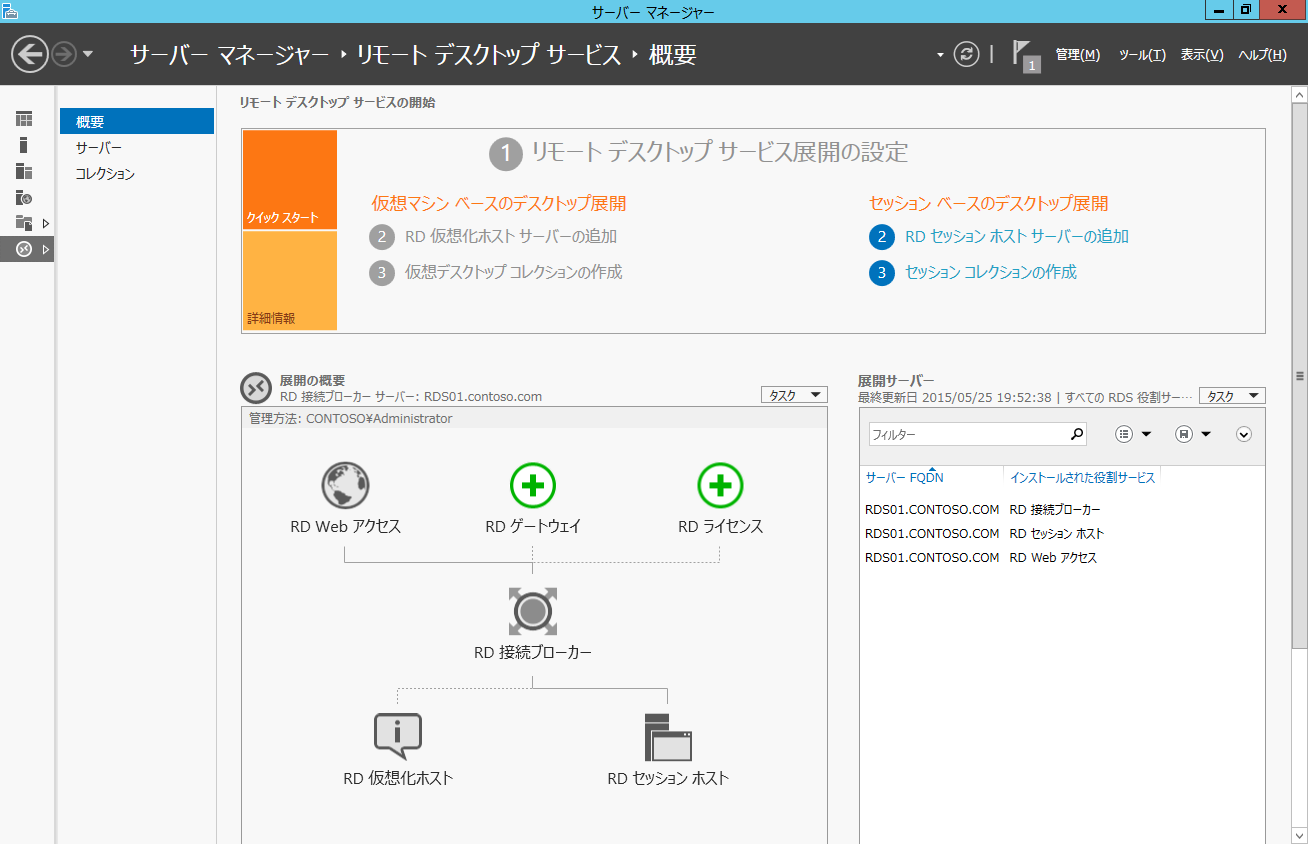Viewport: 1308px width, 844px height.
Task: Open the notifications flag icon
Action: 1022,53
